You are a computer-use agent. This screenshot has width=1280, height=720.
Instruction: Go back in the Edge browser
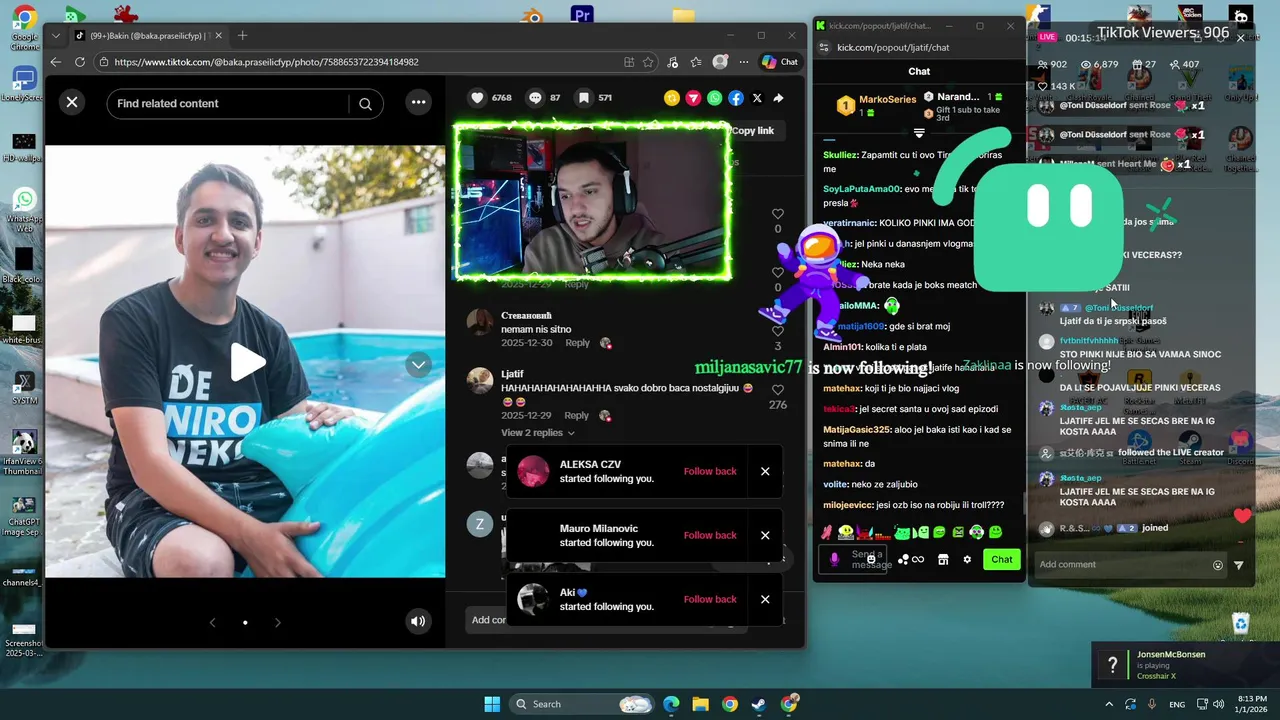point(54,62)
